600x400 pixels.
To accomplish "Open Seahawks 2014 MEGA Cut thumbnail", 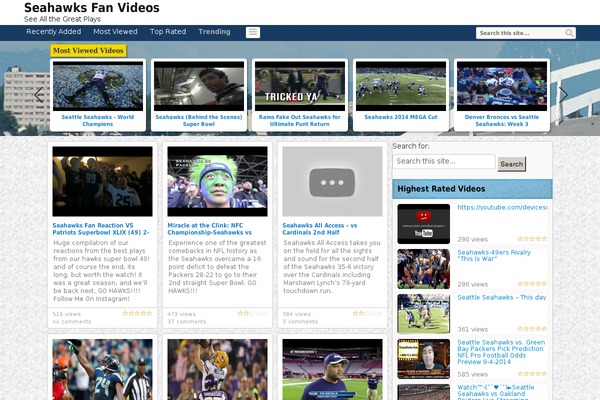I will pyautogui.click(x=401, y=87).
